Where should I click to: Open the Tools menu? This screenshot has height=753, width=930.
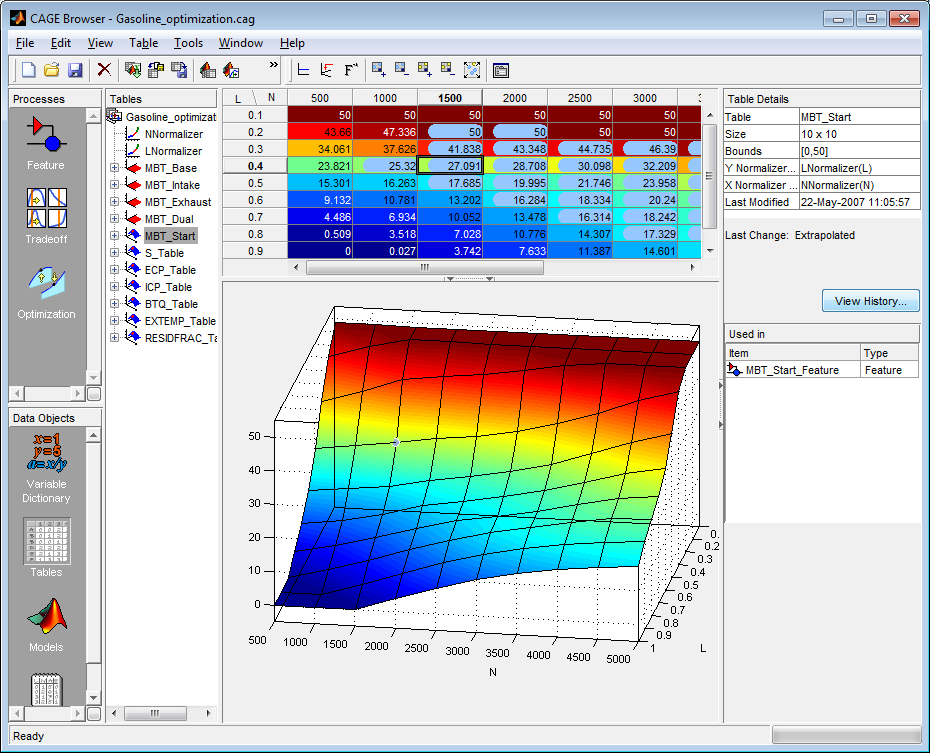point(188,43)
